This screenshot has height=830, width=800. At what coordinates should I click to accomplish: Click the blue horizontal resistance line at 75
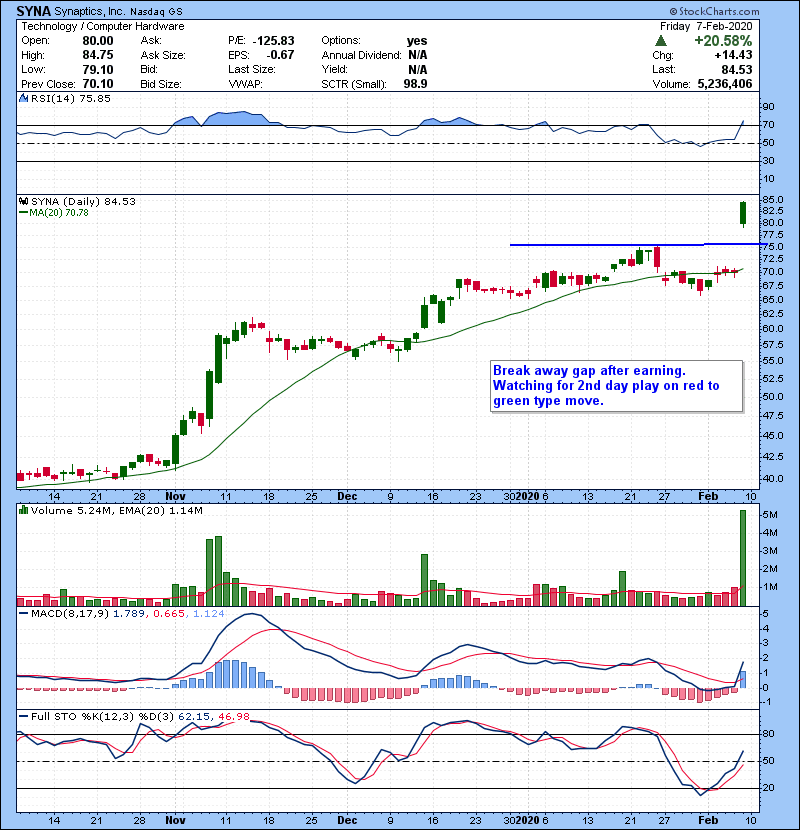638,245
